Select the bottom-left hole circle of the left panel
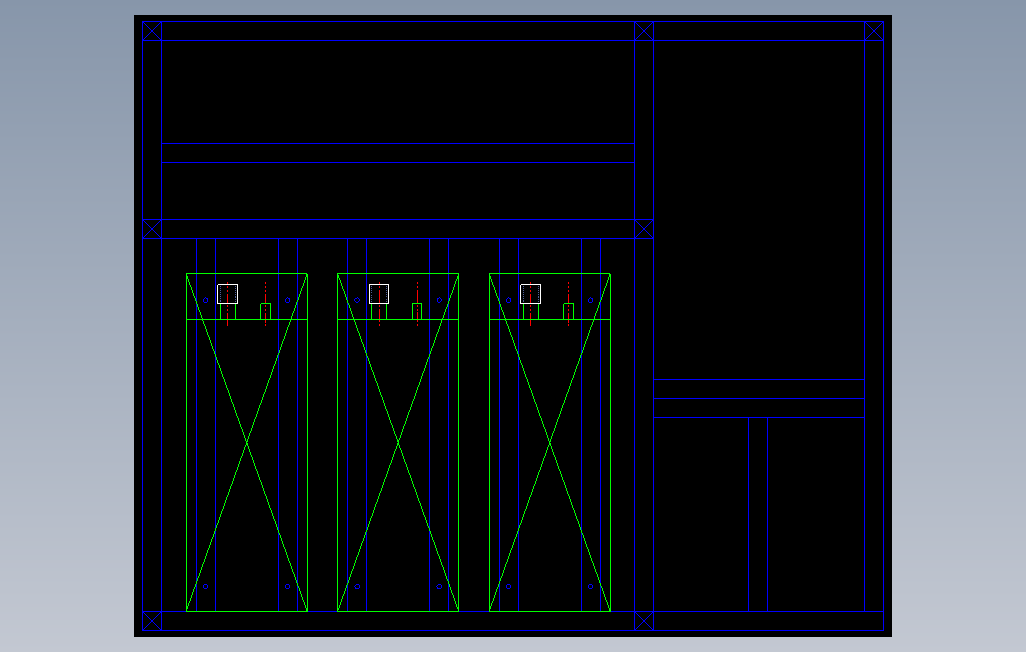 205,587
